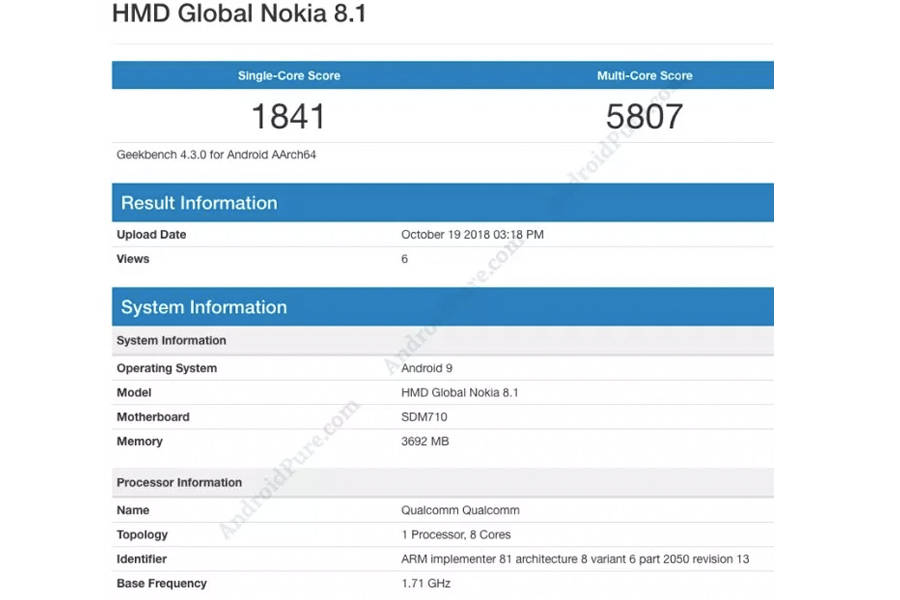Viewport: 900px width, 600px height.
Task: Click the HMD Global Nokia 8.1 page title
Action: tap(239, 13)
